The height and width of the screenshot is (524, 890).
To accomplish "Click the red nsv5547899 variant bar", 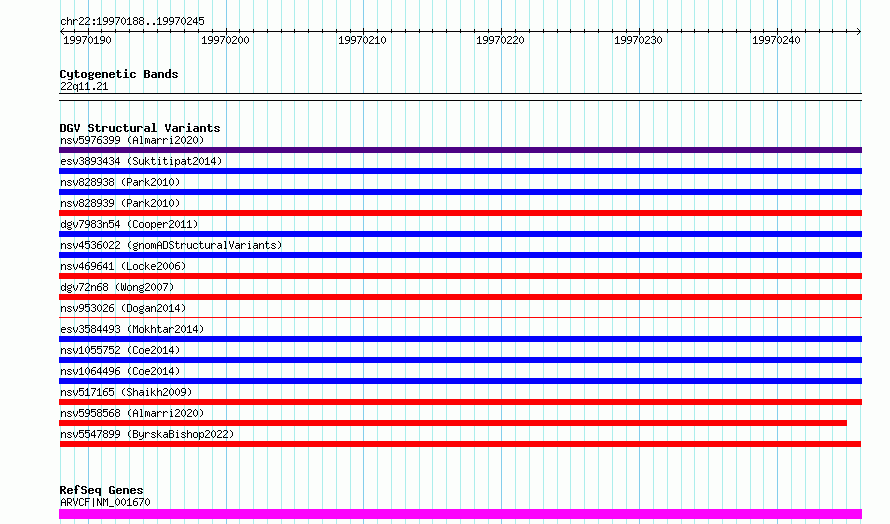I will tap(460, 444).
